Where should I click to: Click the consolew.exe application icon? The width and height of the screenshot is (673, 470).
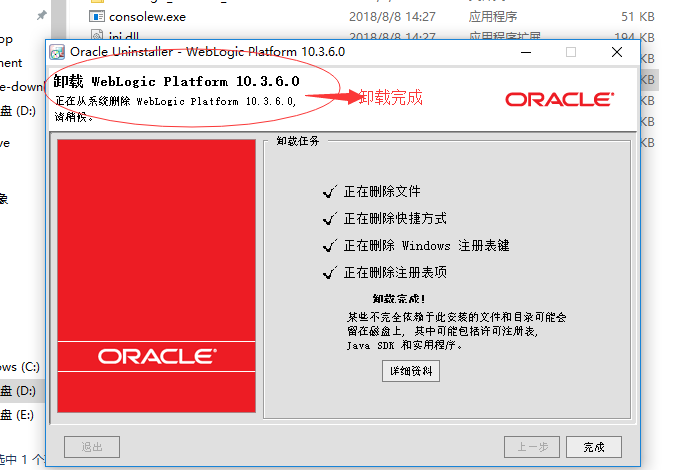pos(97,16)
